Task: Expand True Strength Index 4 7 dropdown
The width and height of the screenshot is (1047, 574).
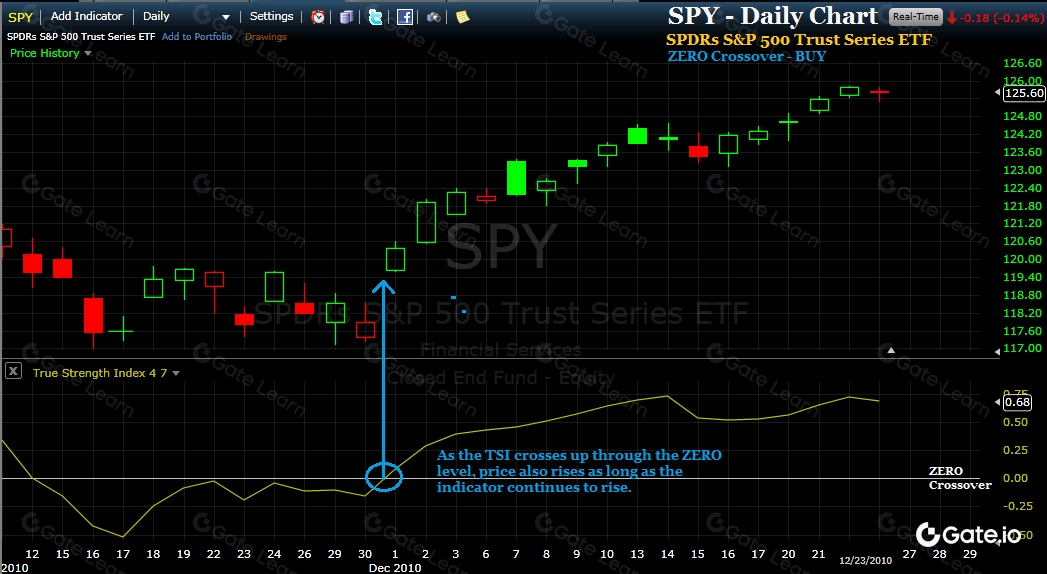Action: coord(176,373)
